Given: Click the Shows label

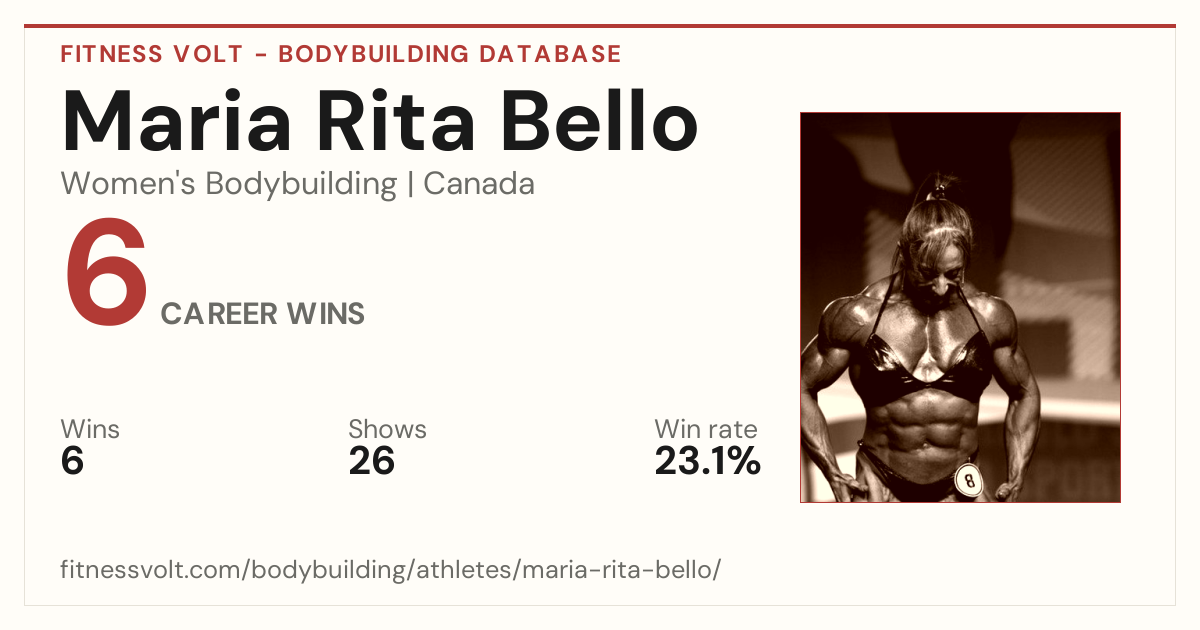Looking at the screenshot, I should pos(387,429).
